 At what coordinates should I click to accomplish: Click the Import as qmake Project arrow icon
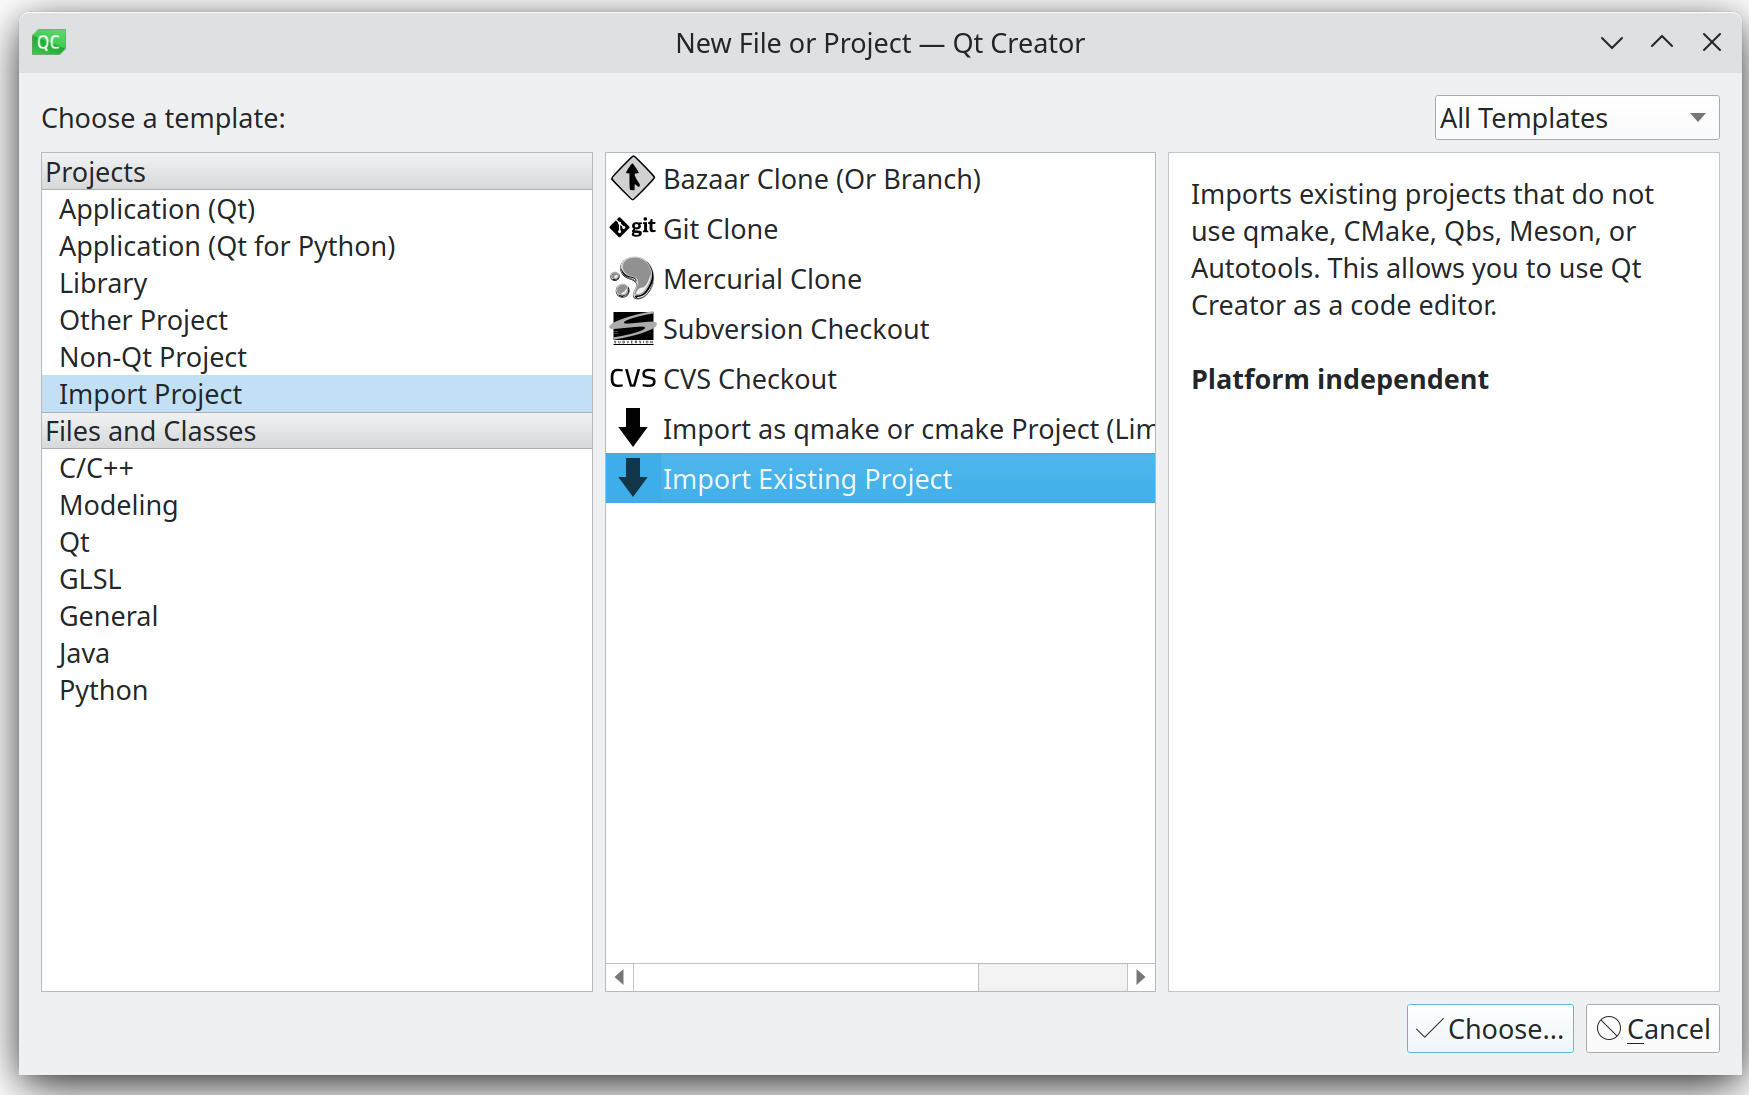633,428
